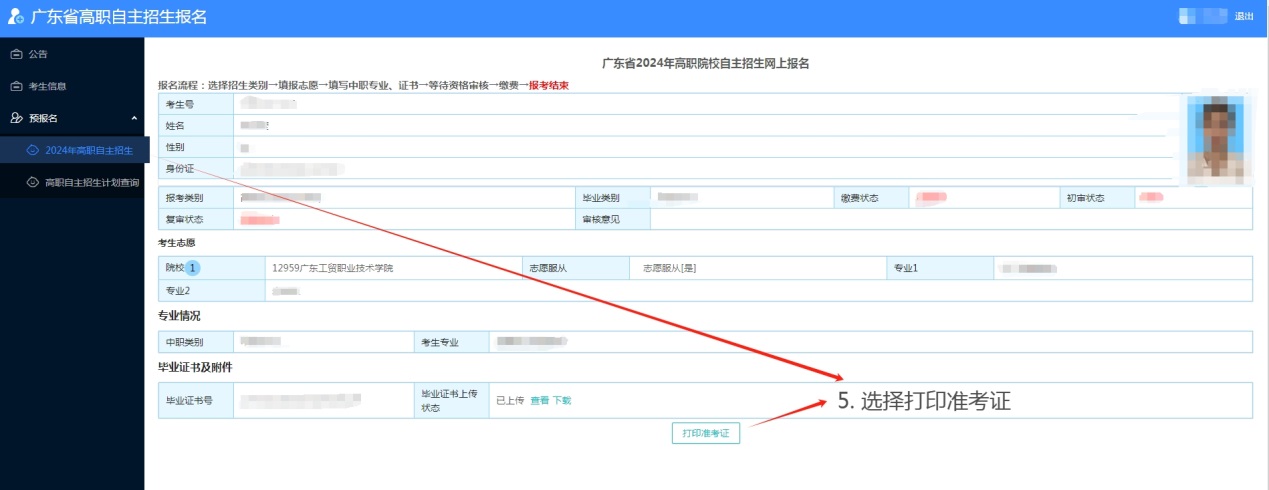1269x490 pixels.
Task: Click the blue number 1 badge beside 院校
Action: click(193, 268)
